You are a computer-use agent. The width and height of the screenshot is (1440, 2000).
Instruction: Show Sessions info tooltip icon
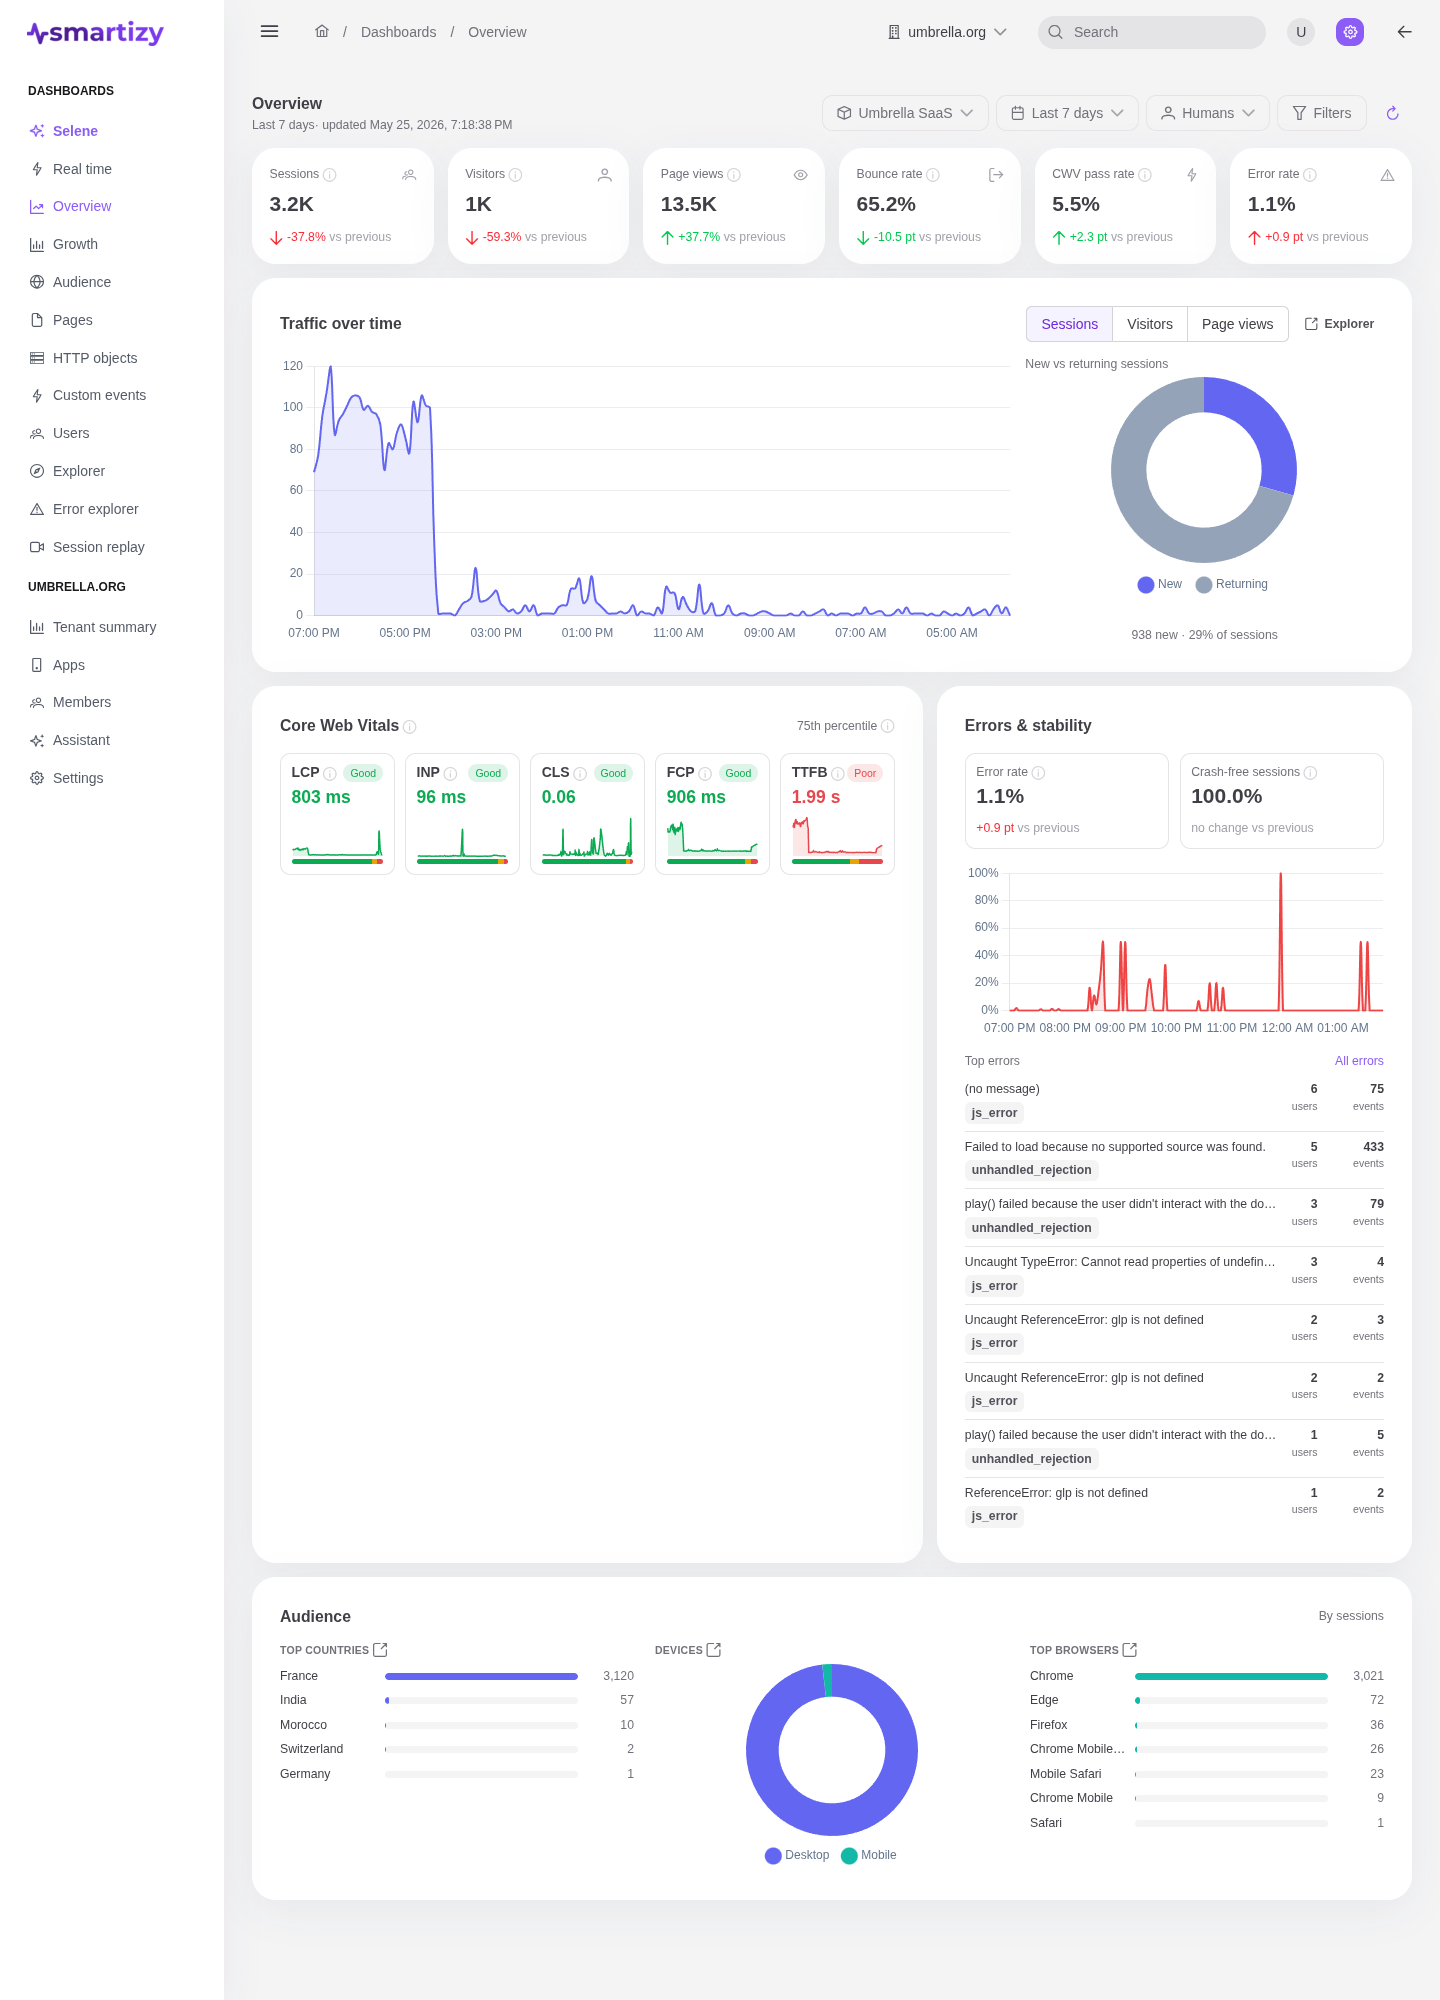click(330, 175)
